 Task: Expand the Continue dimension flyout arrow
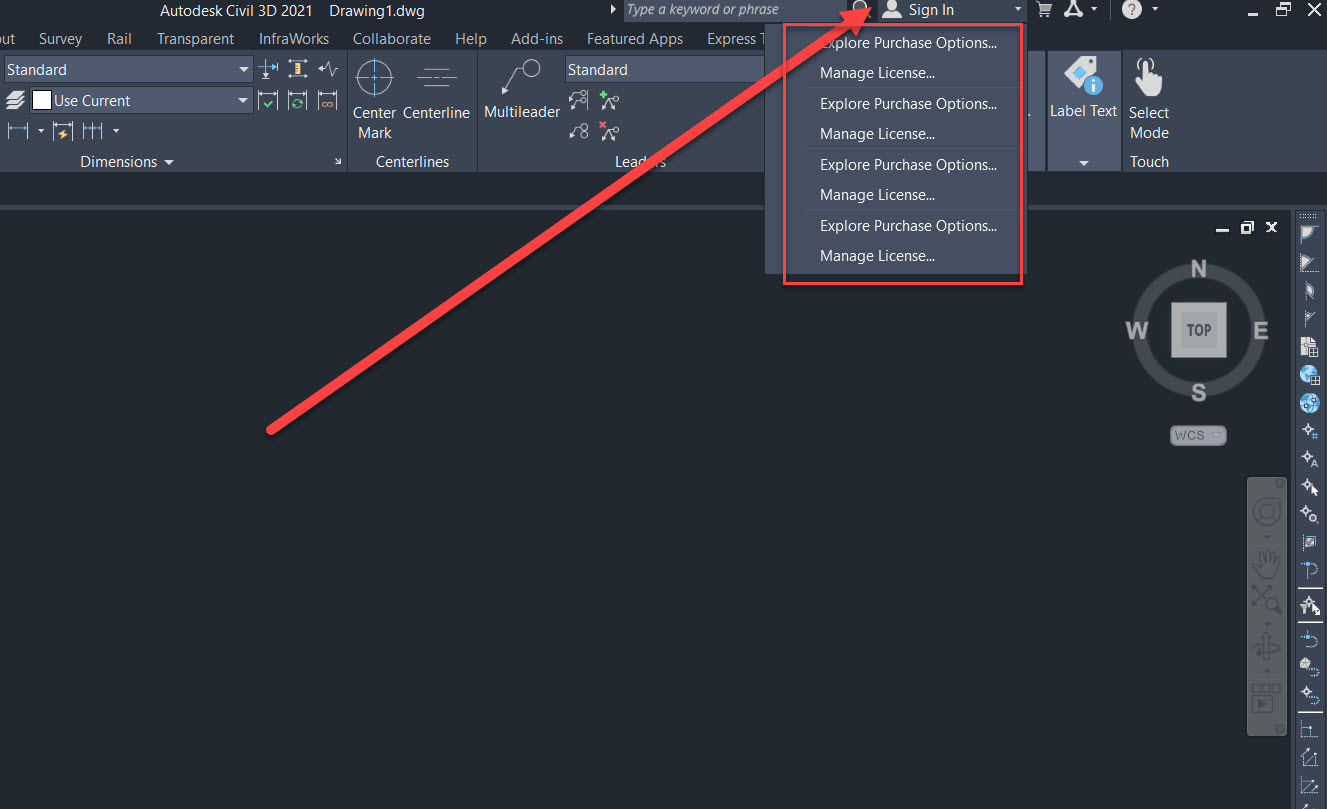(x=116, y=131)
